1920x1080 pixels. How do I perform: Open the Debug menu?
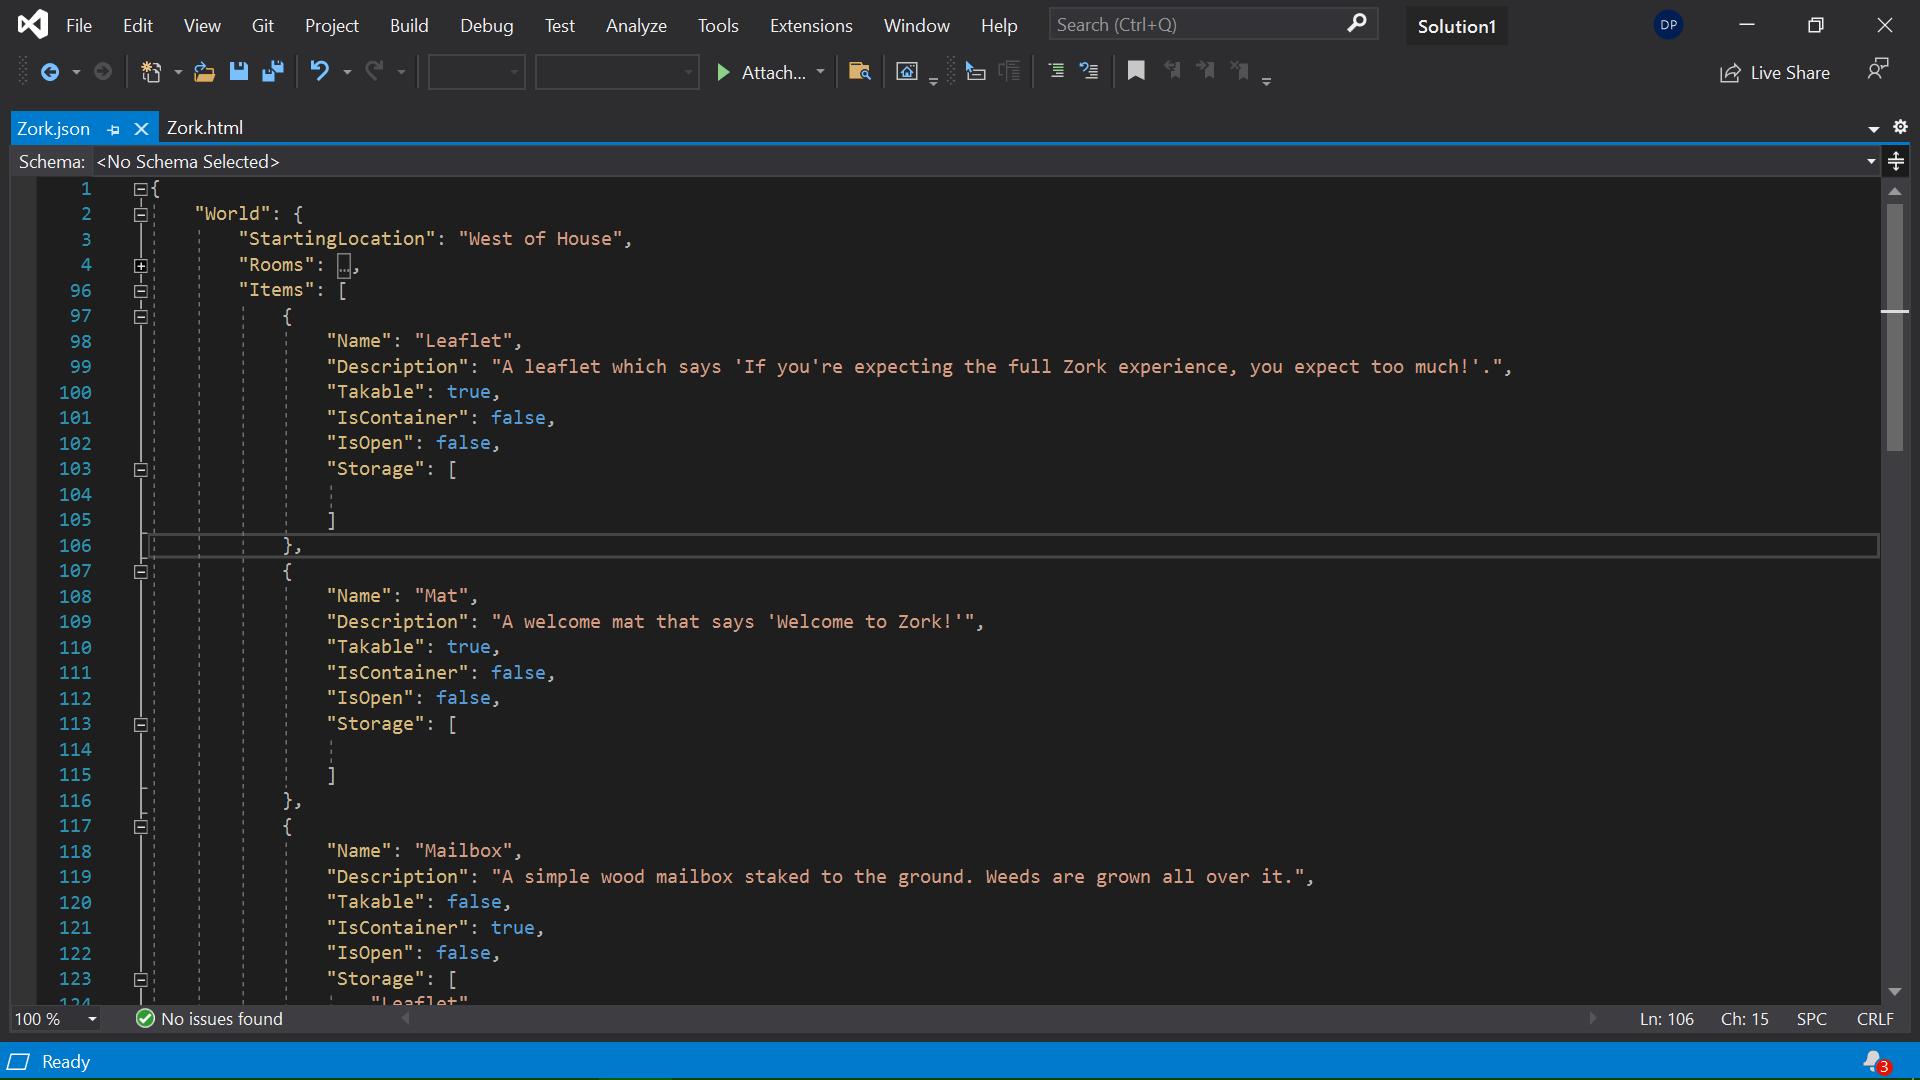486,26
